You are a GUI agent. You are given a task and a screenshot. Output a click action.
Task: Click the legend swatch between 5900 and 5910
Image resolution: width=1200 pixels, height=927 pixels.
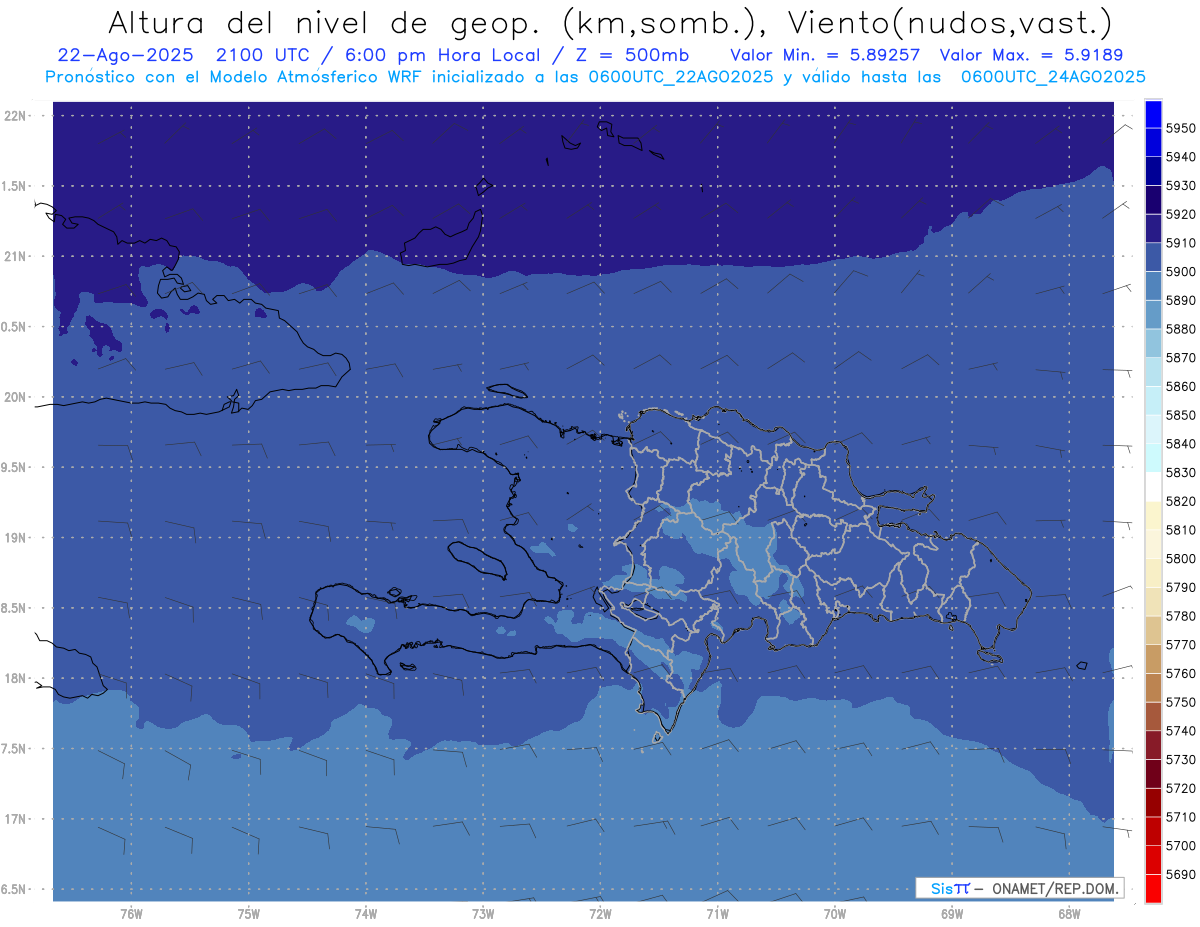pyautogui.click(x=1153, y=257)
